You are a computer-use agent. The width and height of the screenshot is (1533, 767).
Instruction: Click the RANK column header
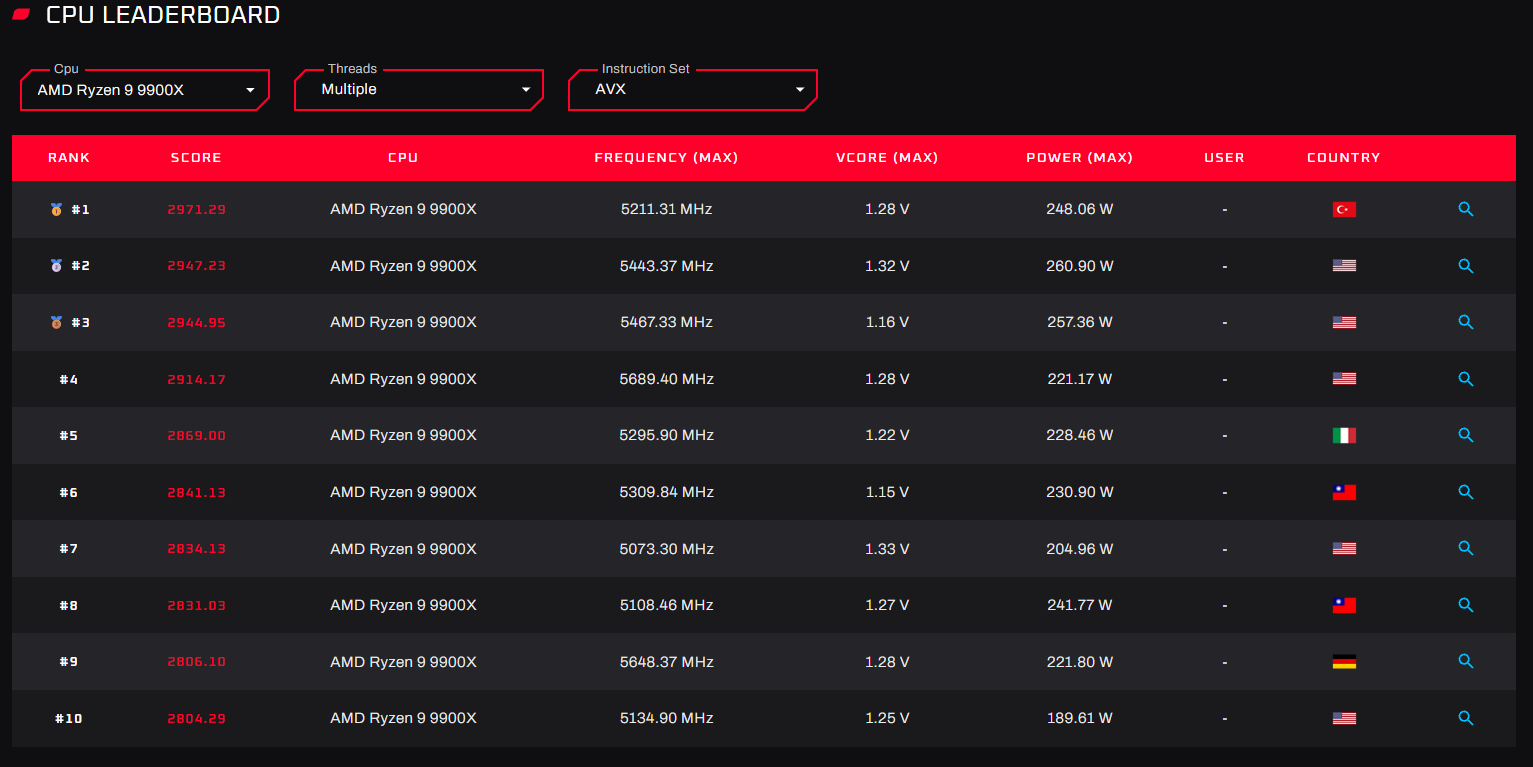click(x=69, y=158)
